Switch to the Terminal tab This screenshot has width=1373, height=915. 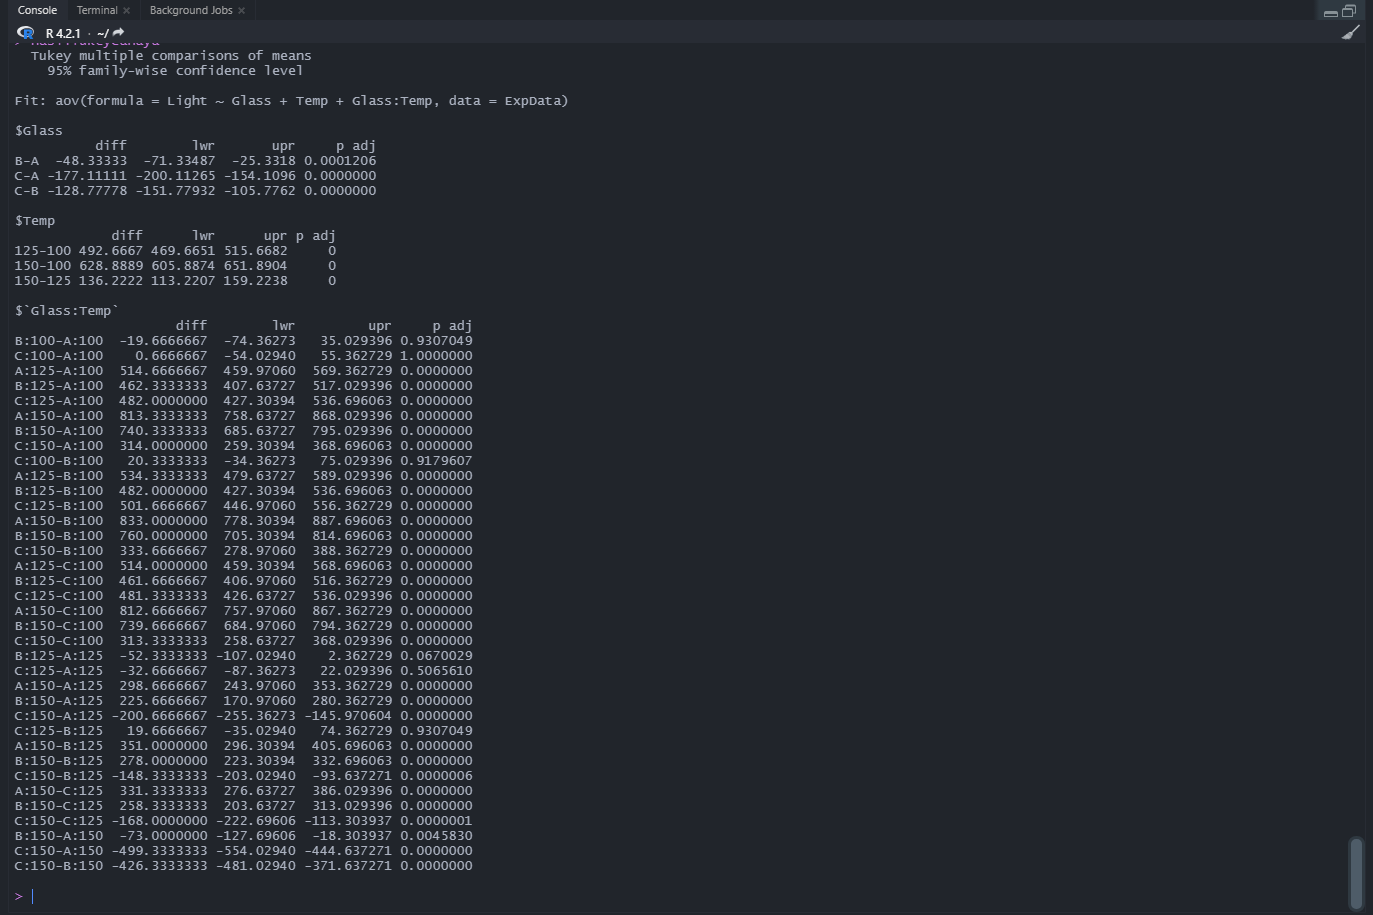[x=98, y=9]
